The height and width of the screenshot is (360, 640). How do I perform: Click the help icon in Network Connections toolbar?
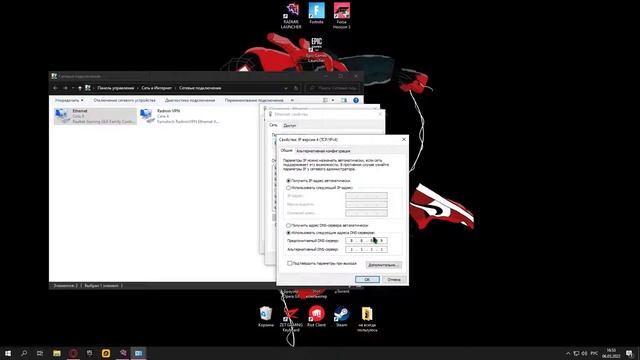pyautogui.click(x=356, y=100)
